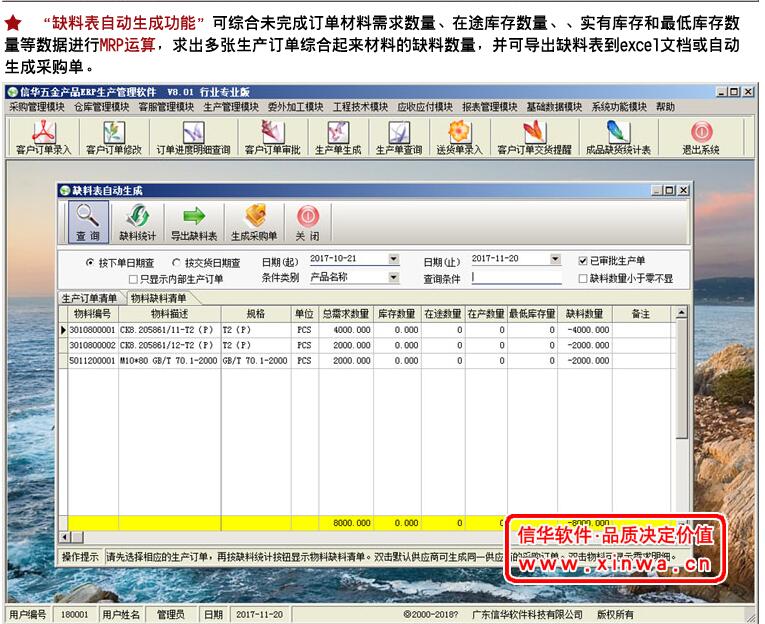Run 缺料统计 in the dialog toolbar
Image resolution: width=765 pixels, height=624 pixels.
[x=137, y=223]
